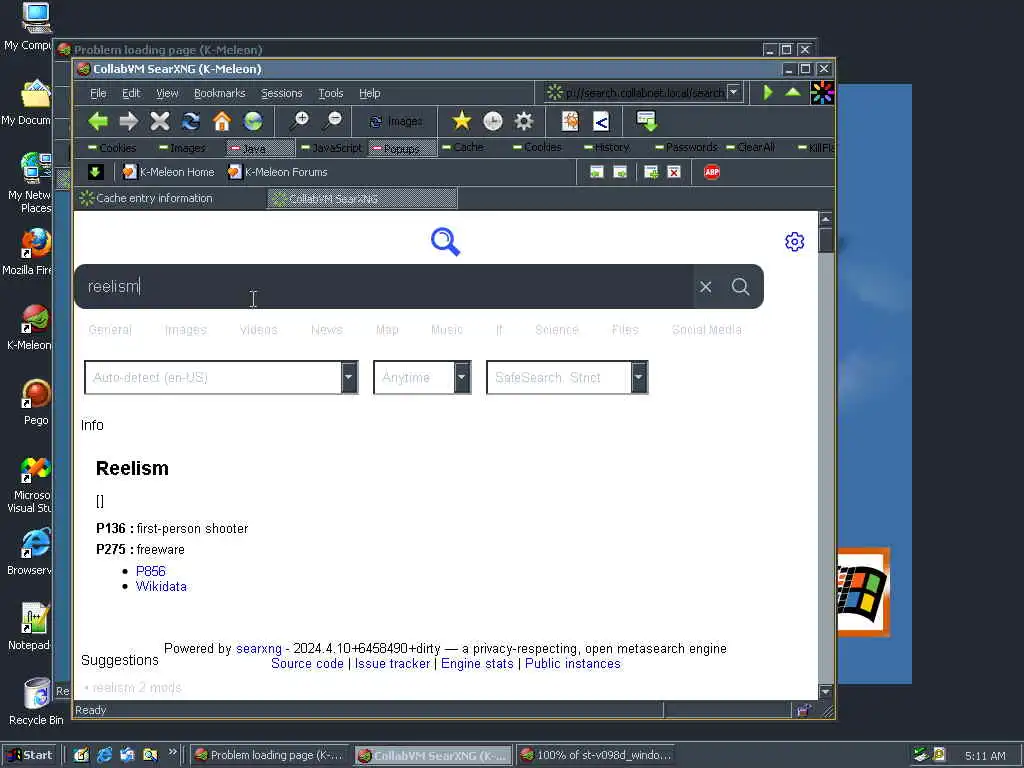Click the red ABP Adblock icon

click(x=712, y=172)
